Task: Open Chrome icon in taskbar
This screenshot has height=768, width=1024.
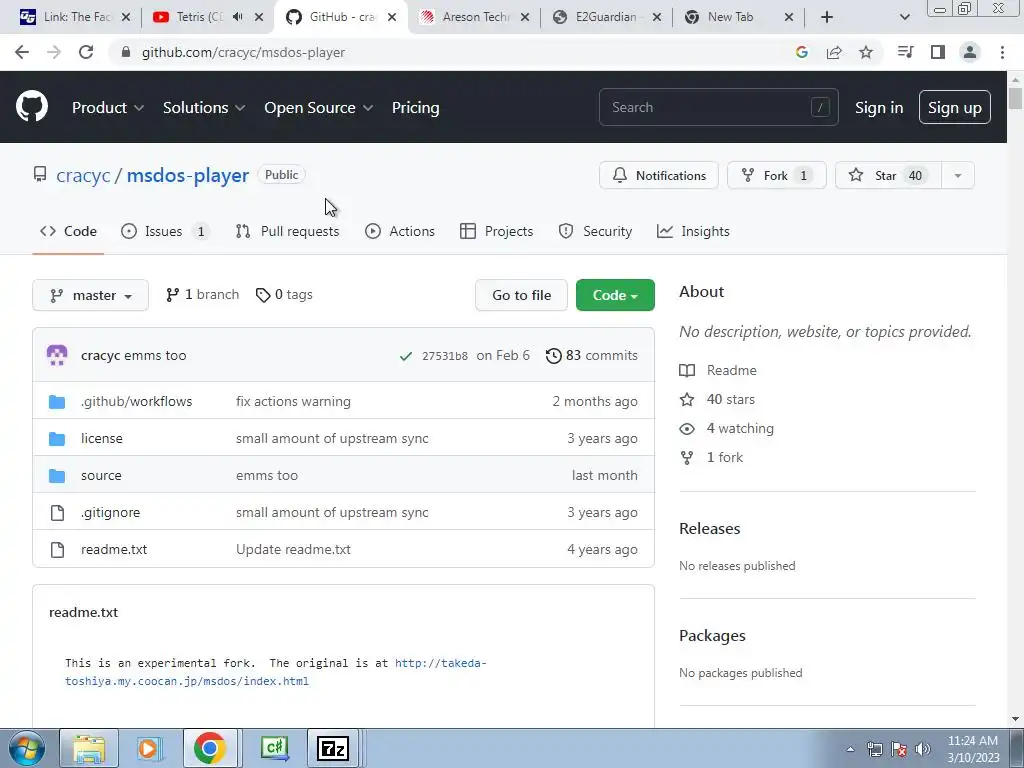Action: [210, 748]
